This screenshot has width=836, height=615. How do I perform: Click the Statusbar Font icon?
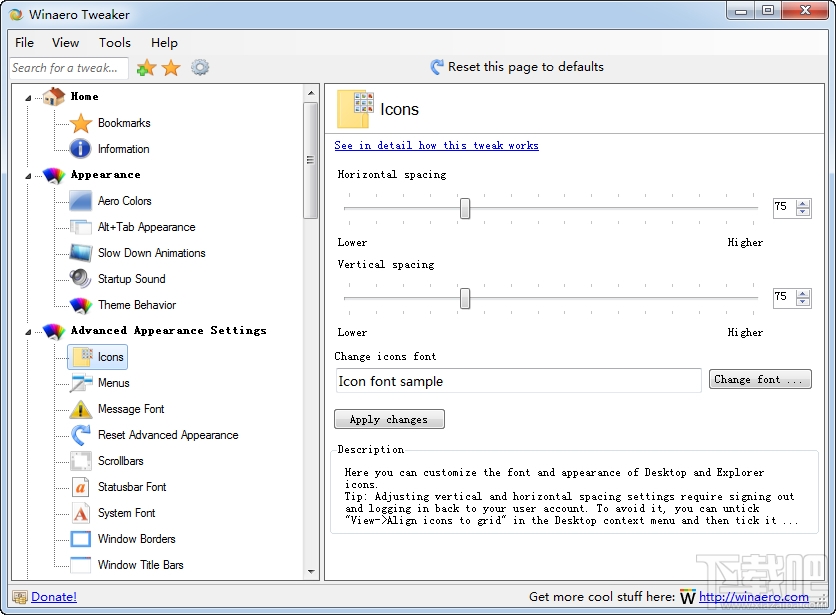pyautogui.click(x=81, y=487)
